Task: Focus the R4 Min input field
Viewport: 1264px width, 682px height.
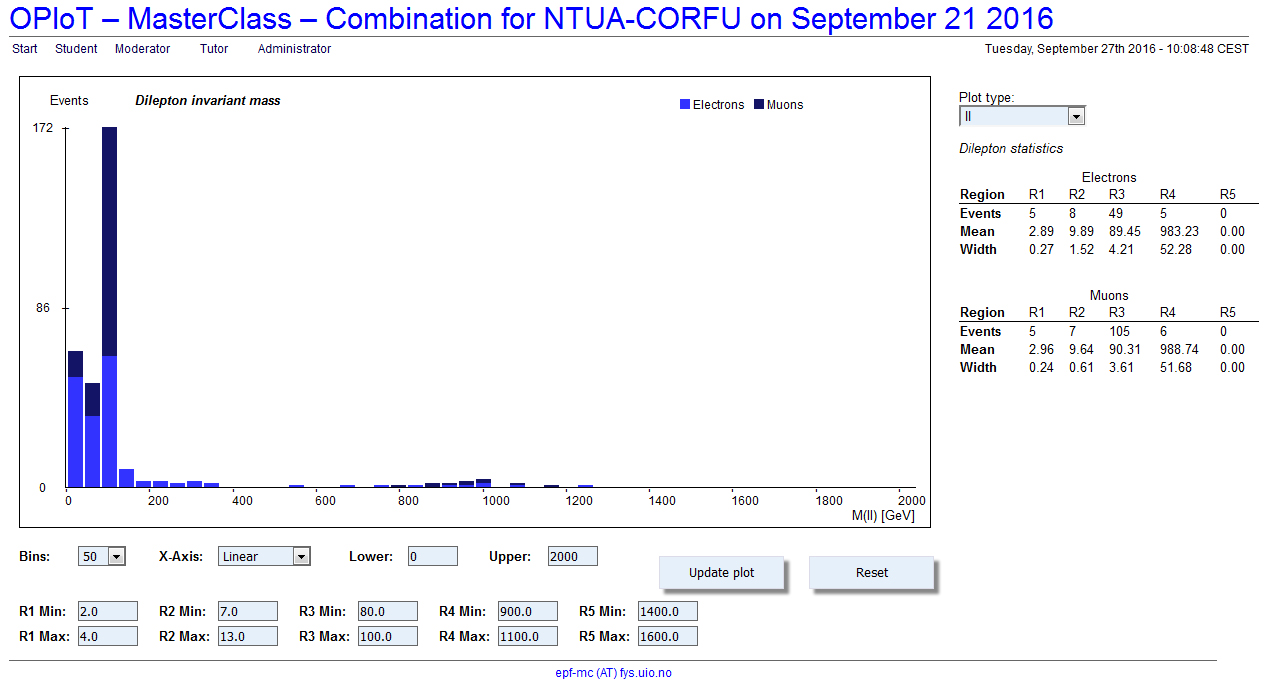Action: 528,611
